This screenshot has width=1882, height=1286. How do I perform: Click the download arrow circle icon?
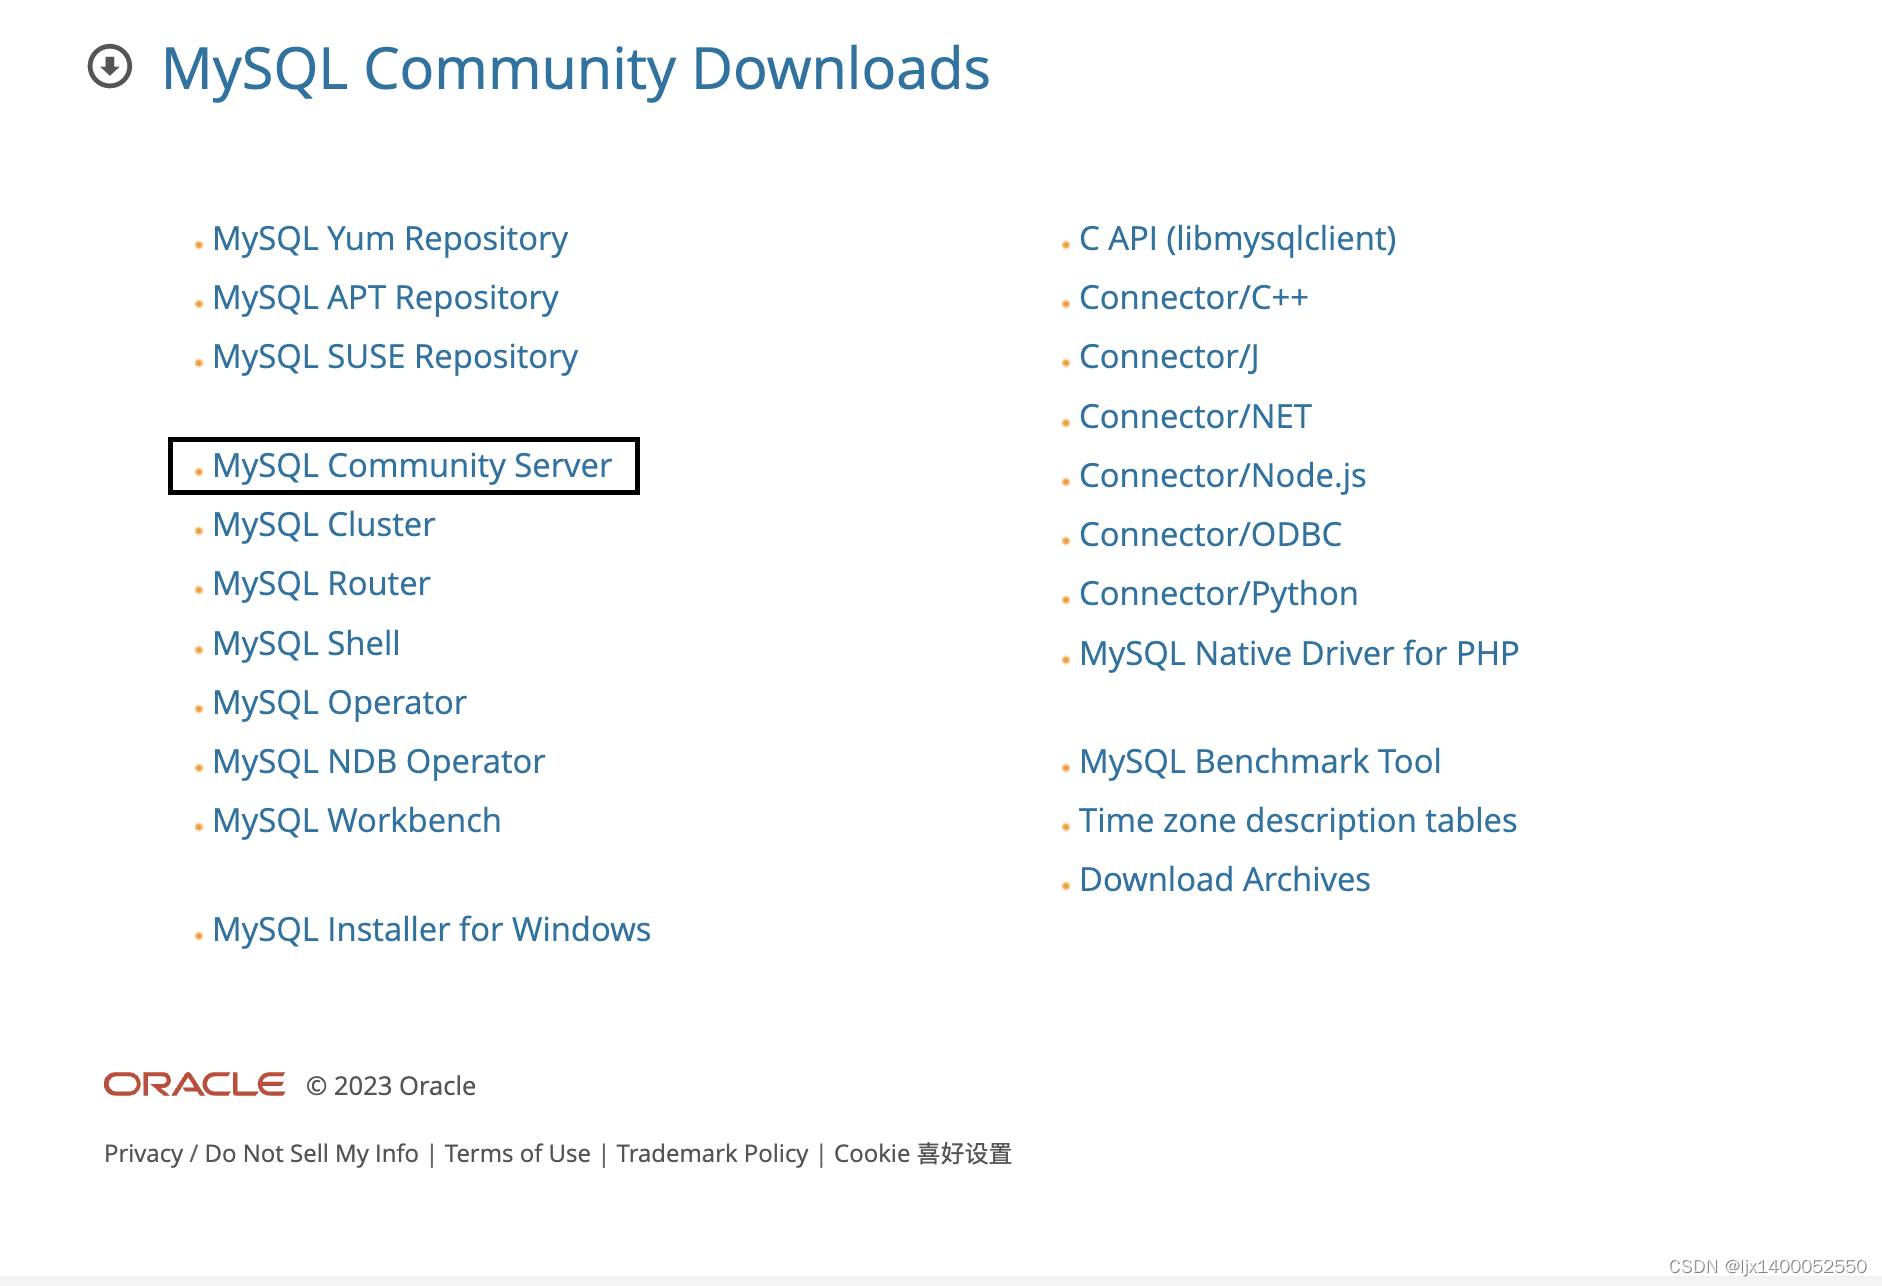[110, 67]
